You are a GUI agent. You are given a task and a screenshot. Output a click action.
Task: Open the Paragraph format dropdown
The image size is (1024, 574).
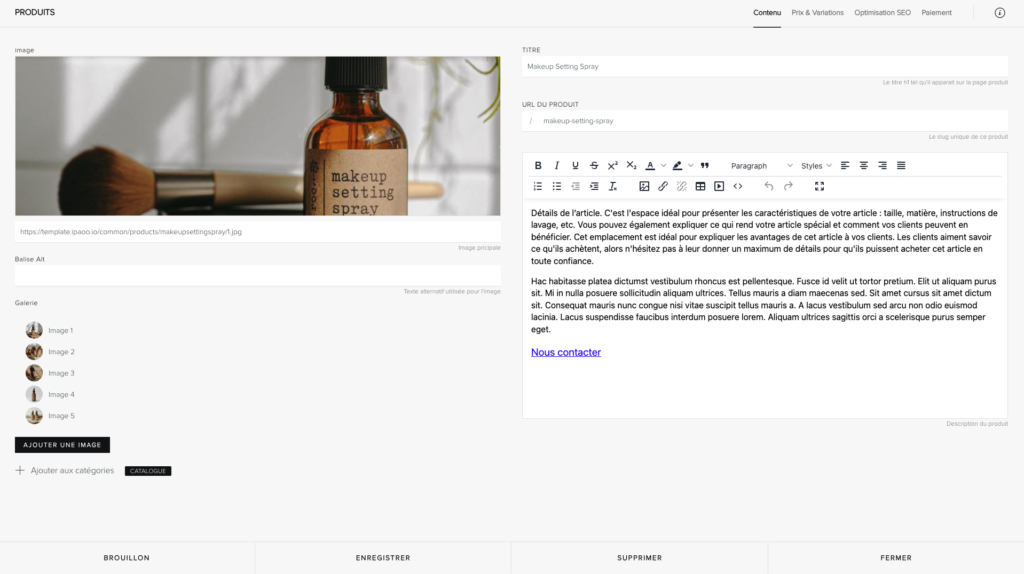point(761,166)
